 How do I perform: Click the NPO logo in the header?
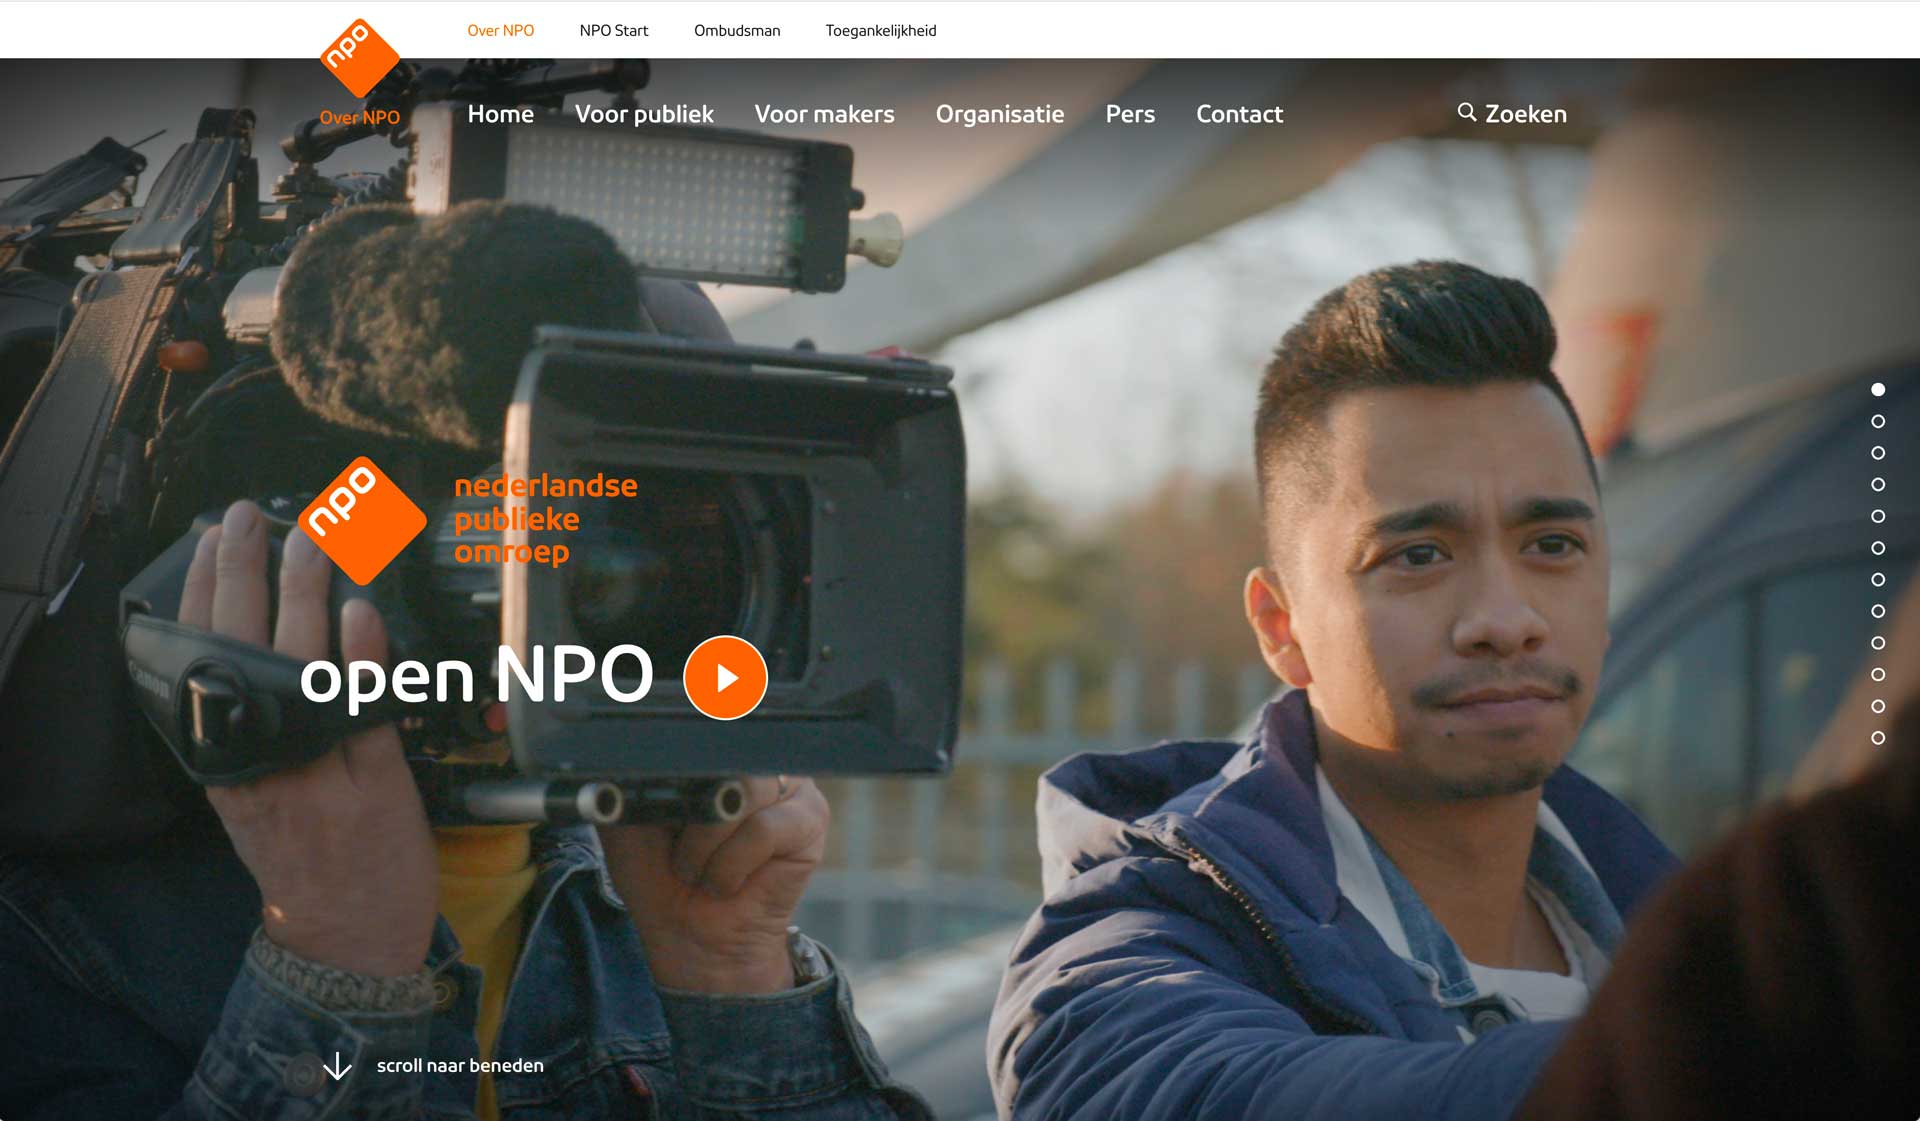360,58
